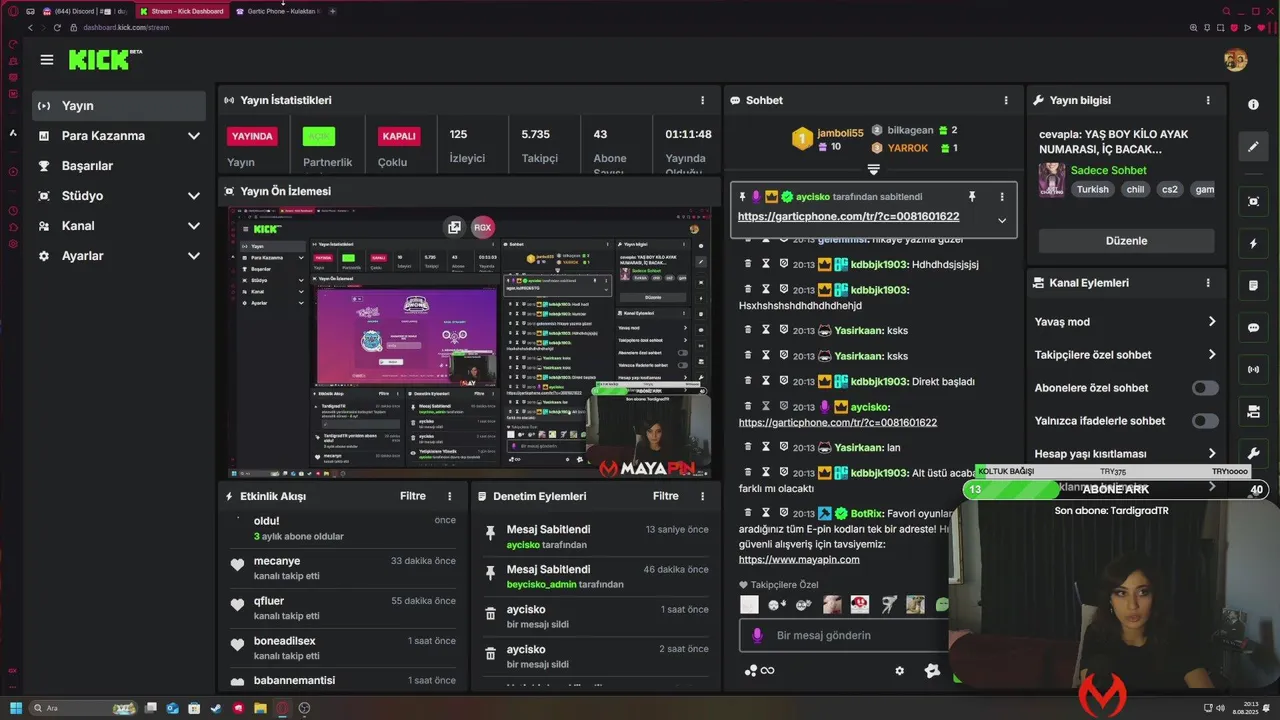The width and height of the screenshot is (1280, 720).
Task: Open the wrench icon in right sidebar
Action: (1254, 453)
